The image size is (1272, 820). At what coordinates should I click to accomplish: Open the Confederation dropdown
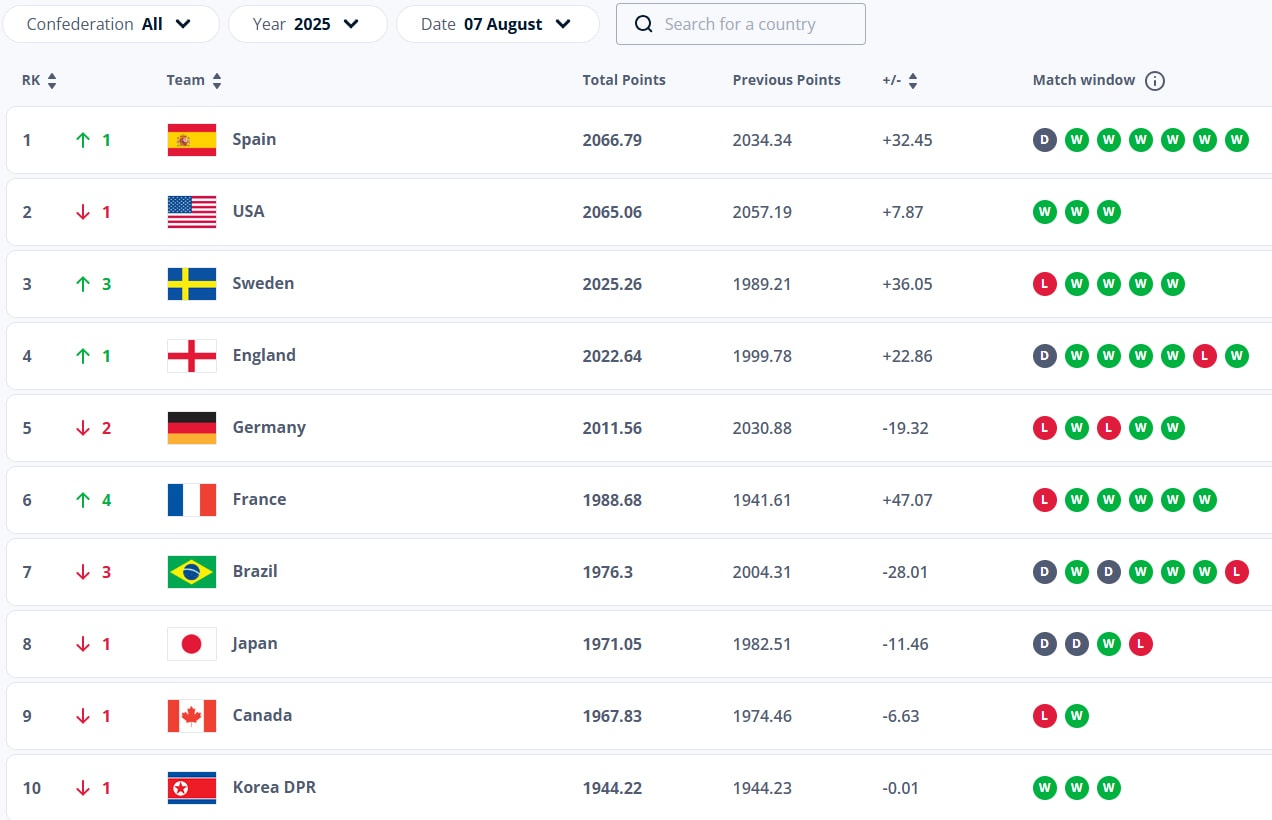tap(111, 24)
